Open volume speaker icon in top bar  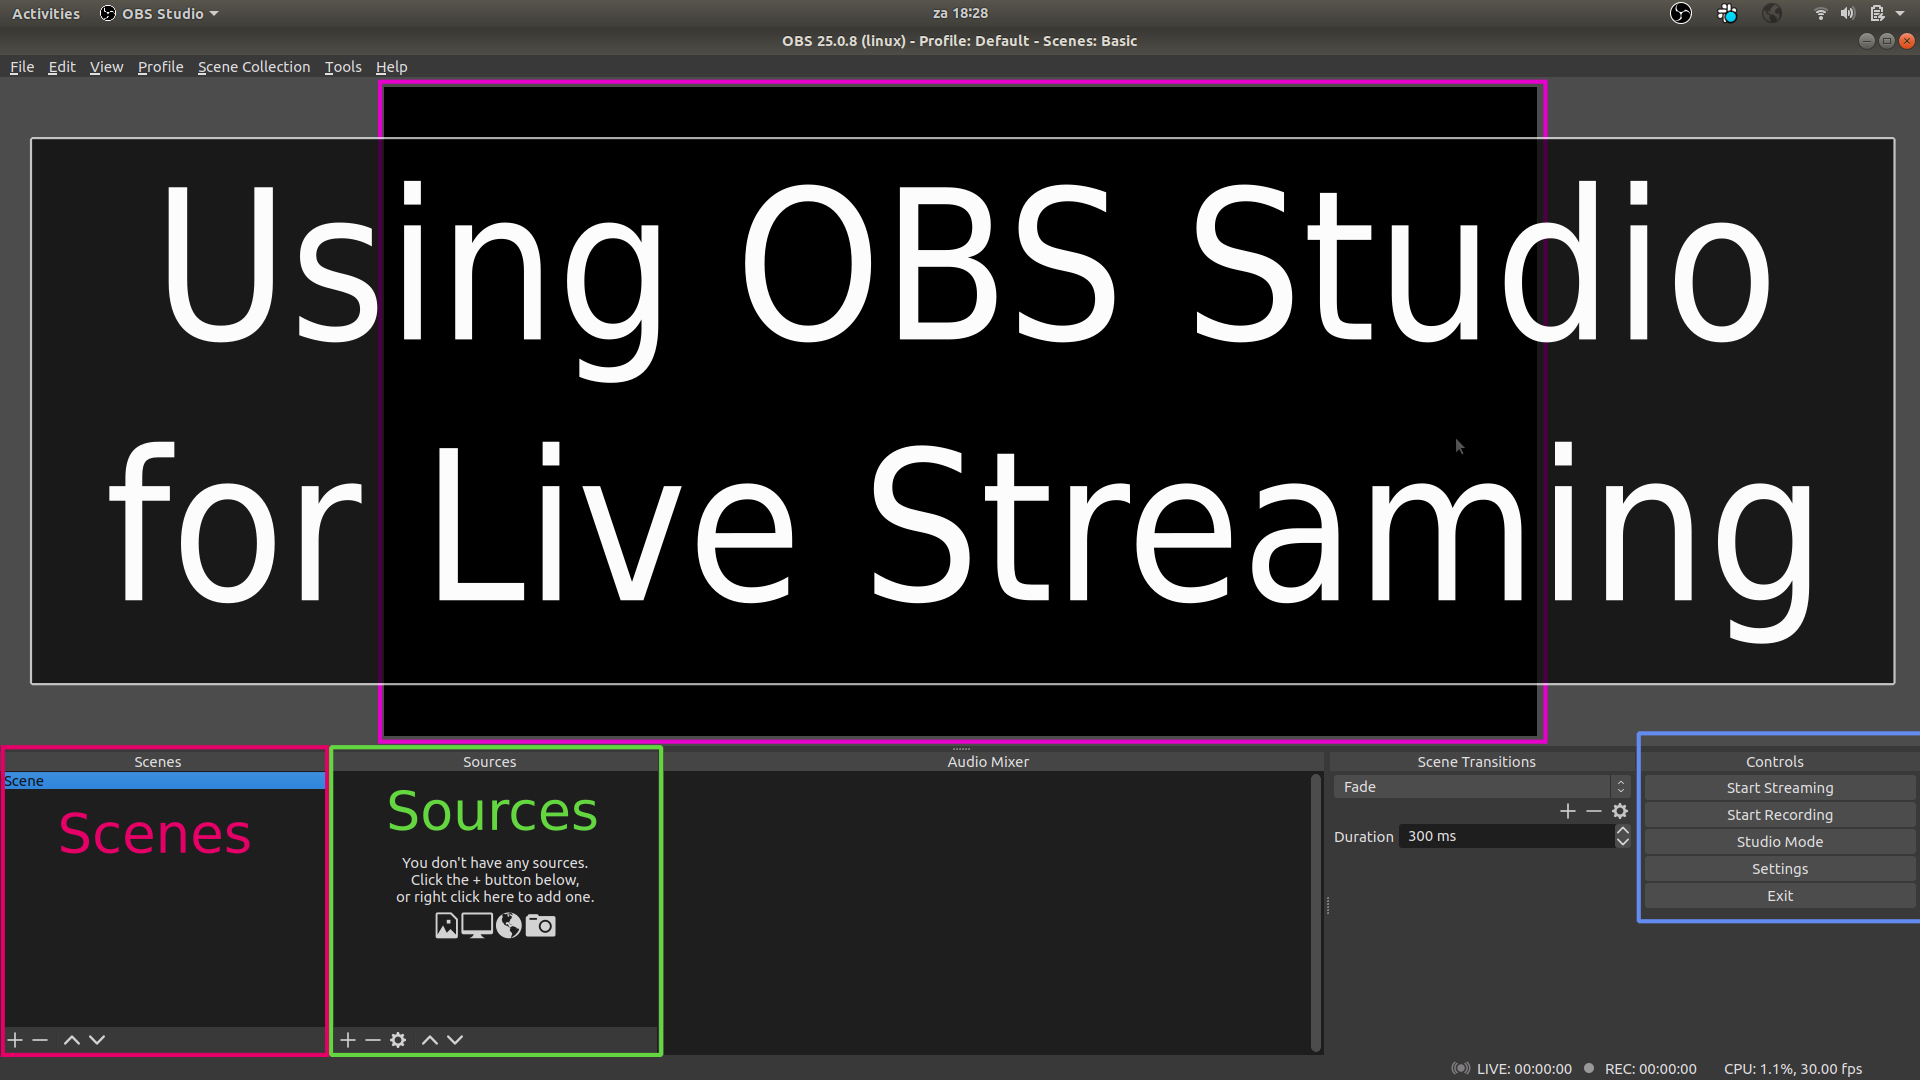1848,13
